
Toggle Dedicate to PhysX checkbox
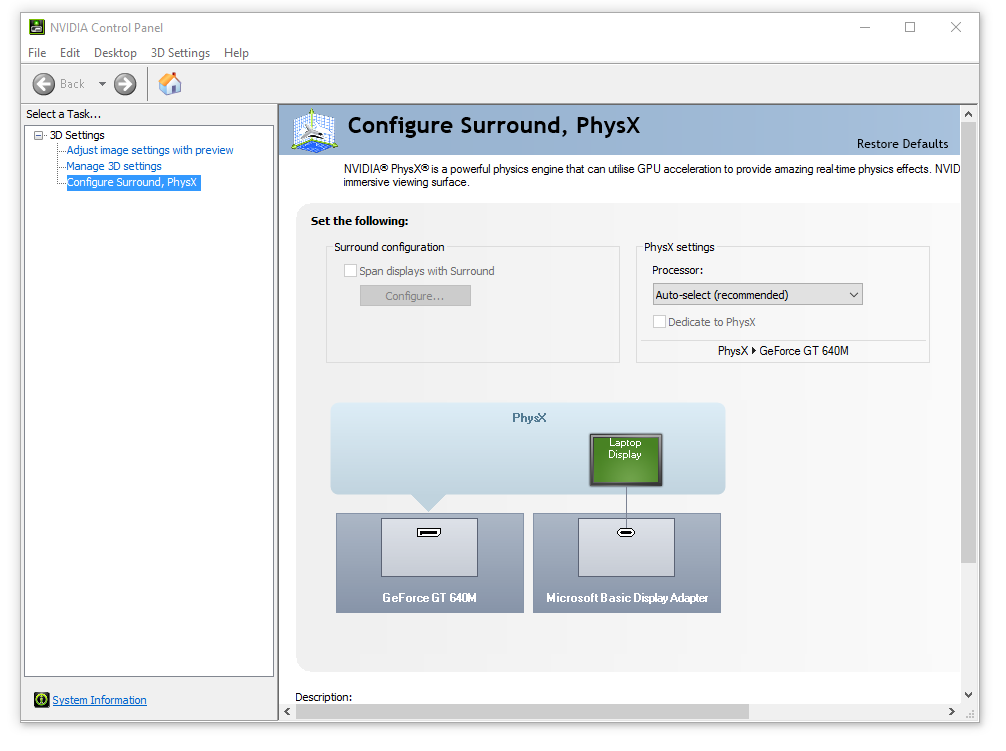[x=659, y=321]
